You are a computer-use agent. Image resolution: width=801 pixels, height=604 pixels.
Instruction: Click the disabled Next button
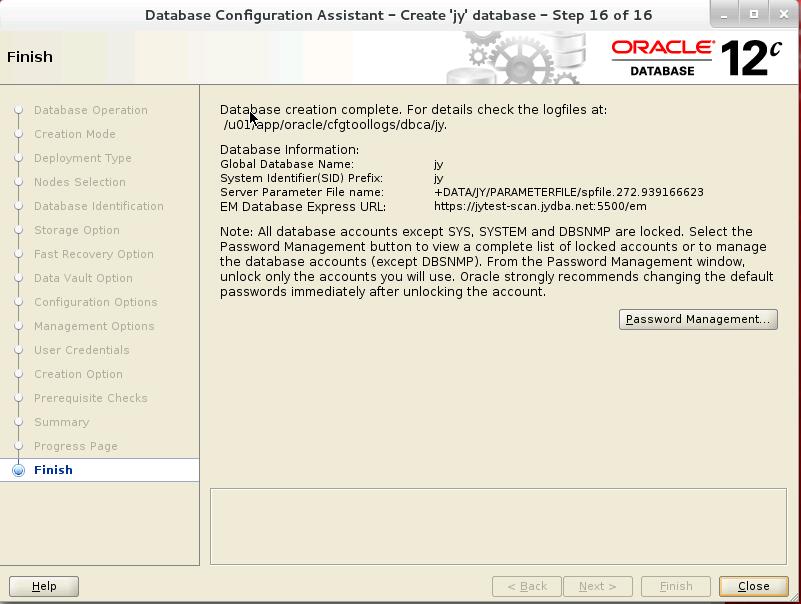click(x=598, y=586)
